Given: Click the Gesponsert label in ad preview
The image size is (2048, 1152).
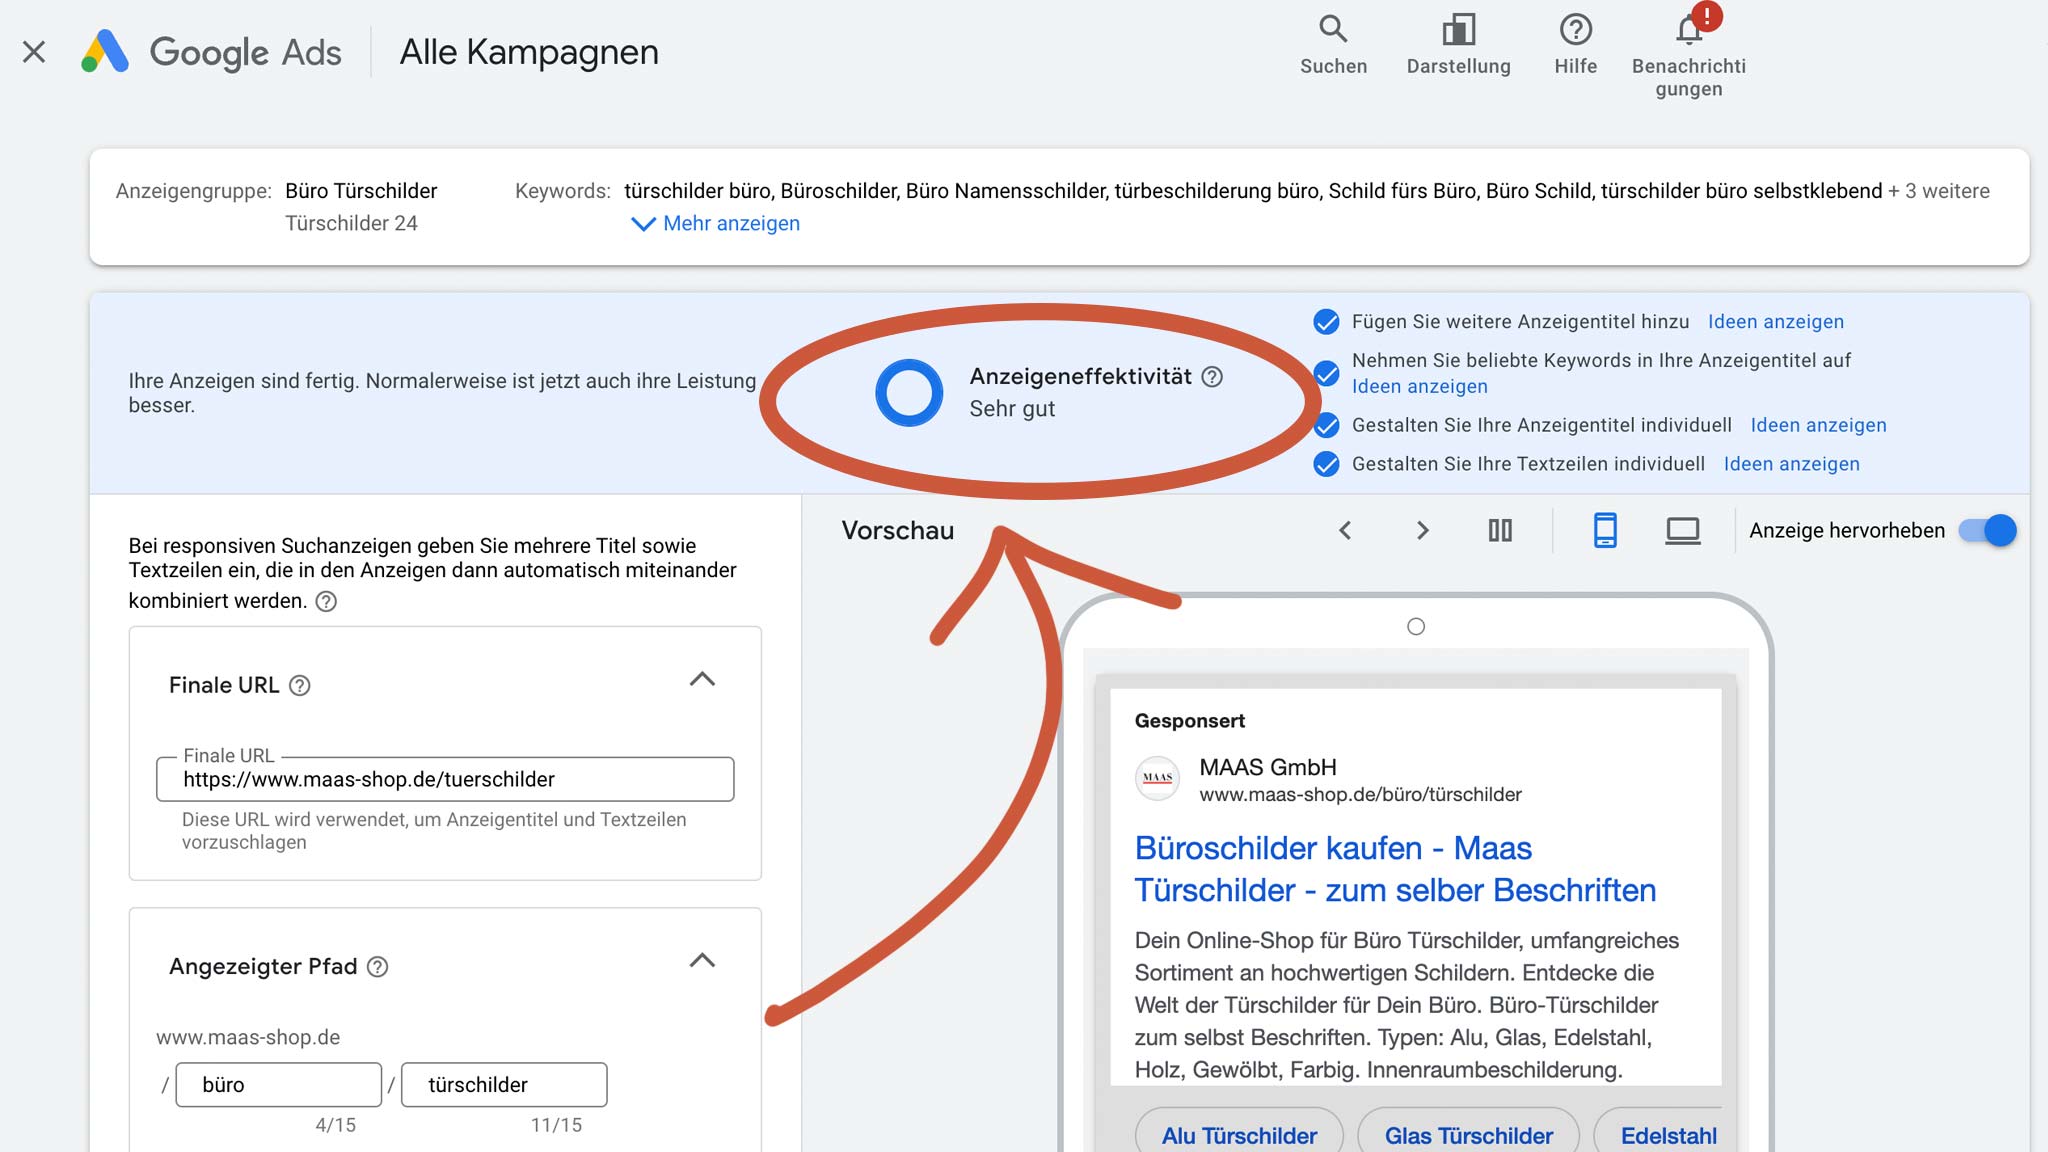Looking at the screenshot, I should click(1189, 721).
